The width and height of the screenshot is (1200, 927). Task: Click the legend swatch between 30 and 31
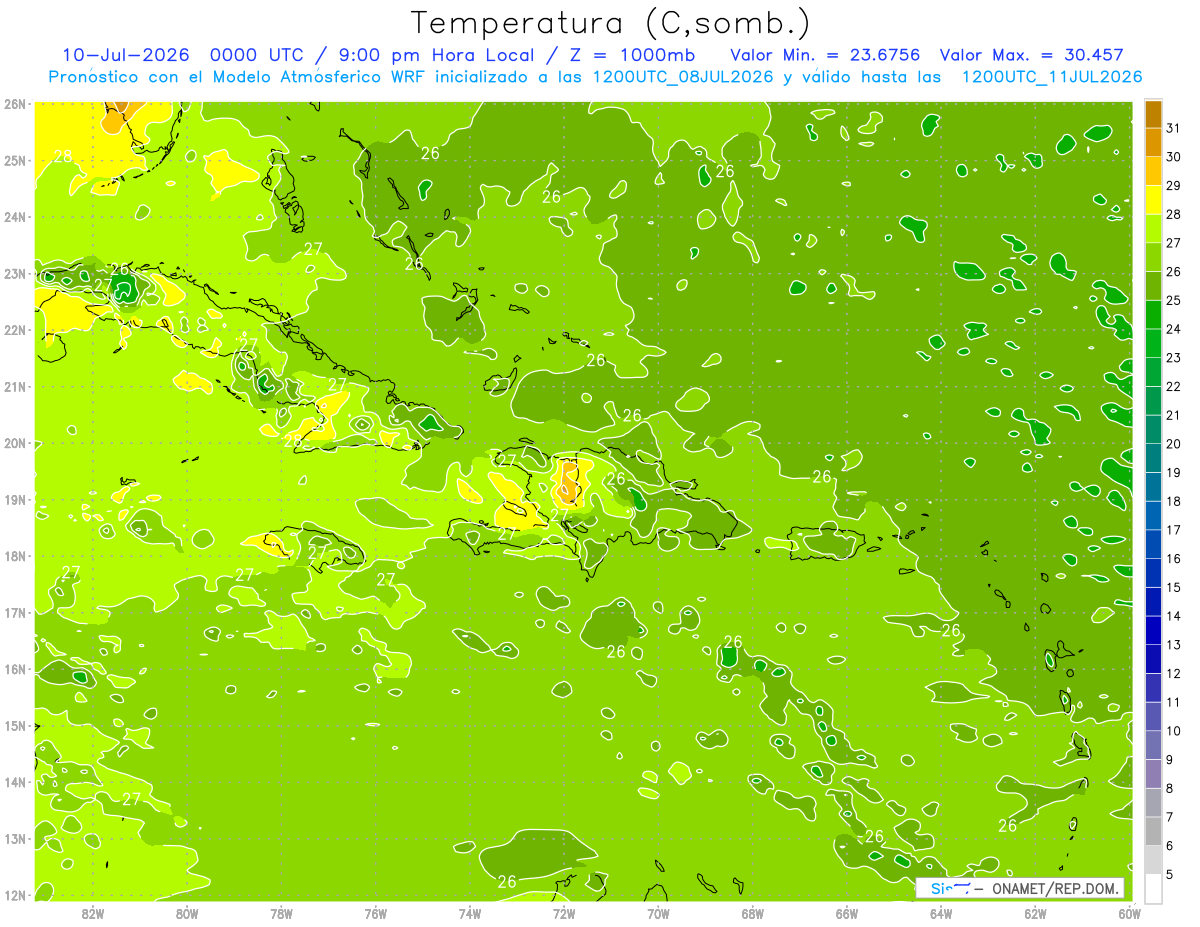[1153, 142]
